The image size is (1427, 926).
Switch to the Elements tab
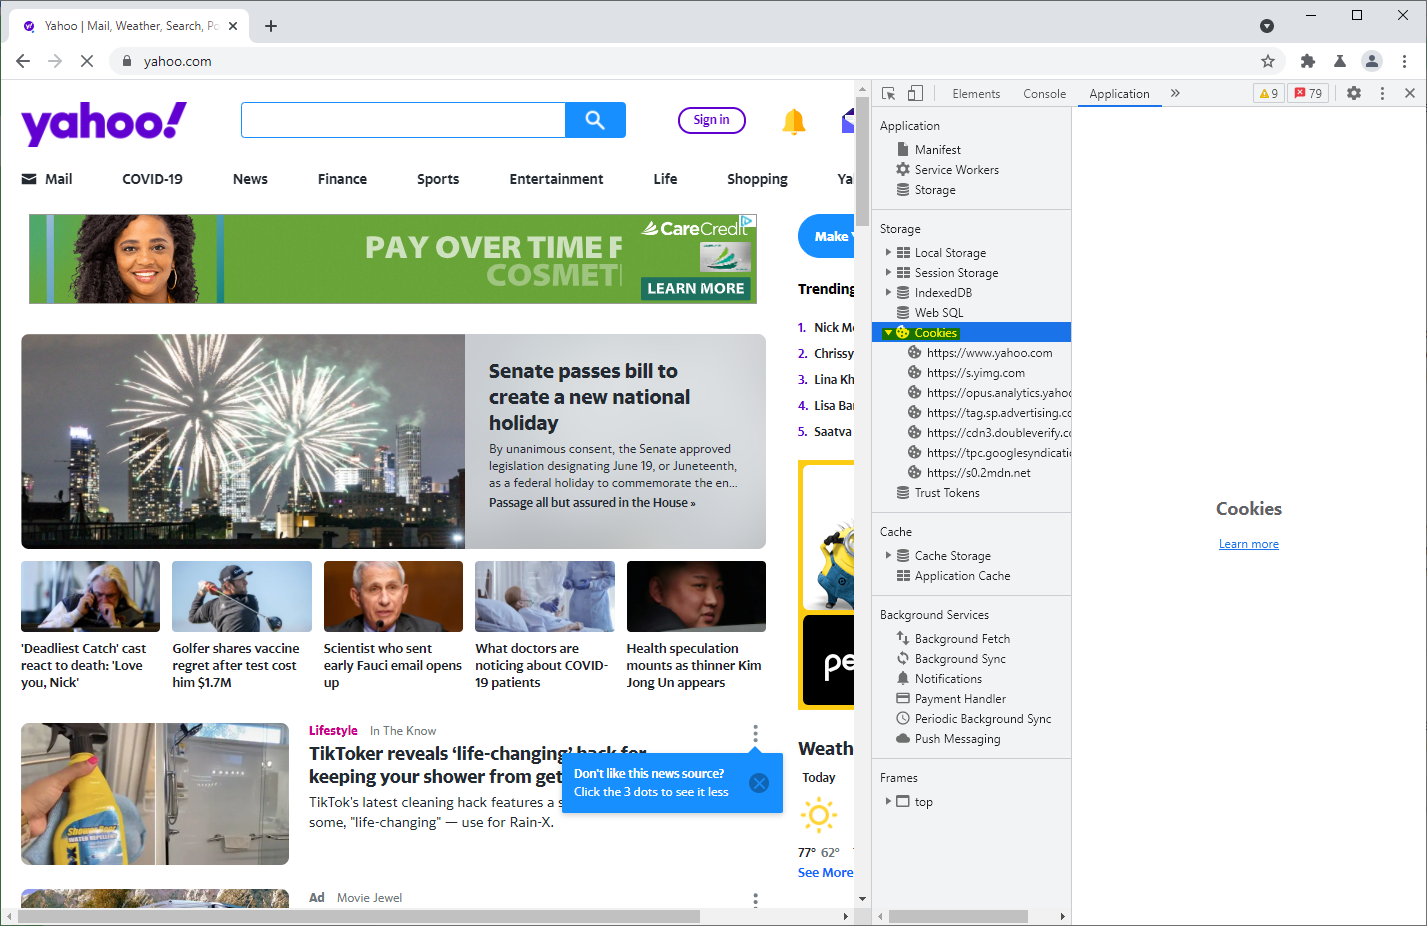pyautogui.click(x=976, y=94)
